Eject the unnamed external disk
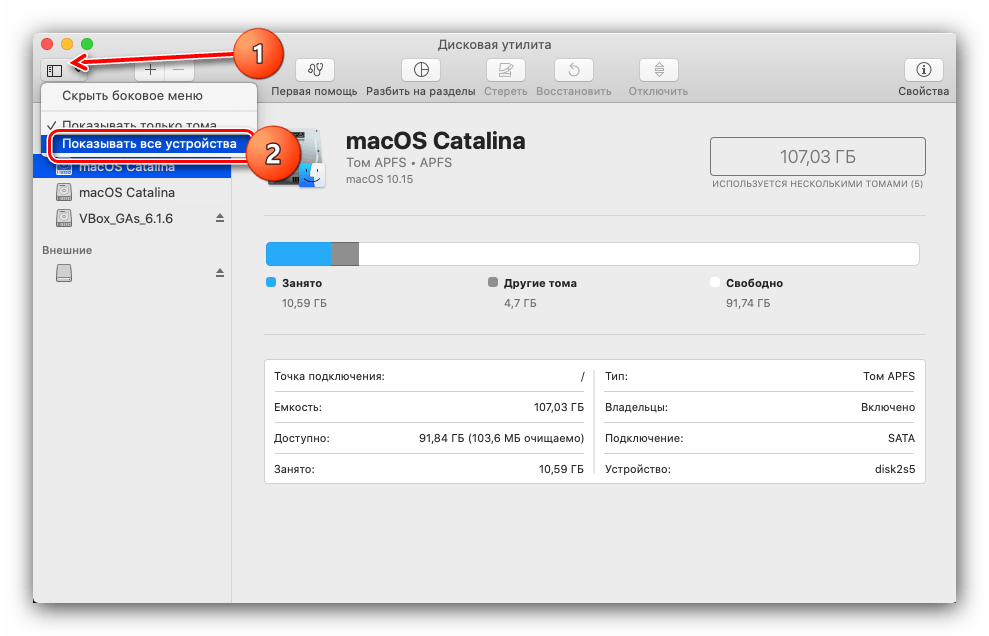This screenshot has width=989, height=636. pos(219,273)
